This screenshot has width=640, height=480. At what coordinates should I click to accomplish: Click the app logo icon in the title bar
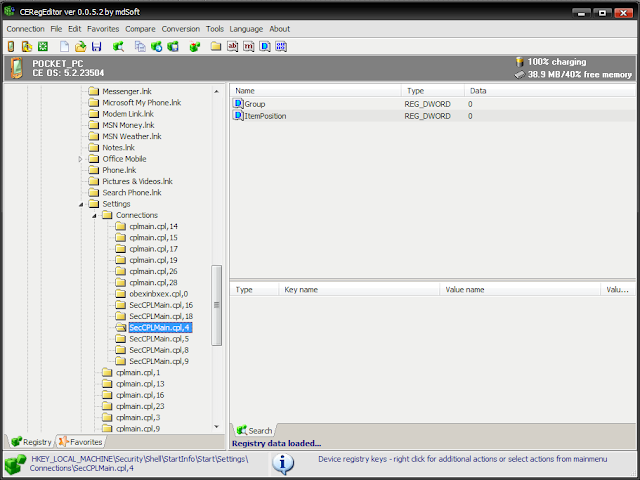point(9,11)
